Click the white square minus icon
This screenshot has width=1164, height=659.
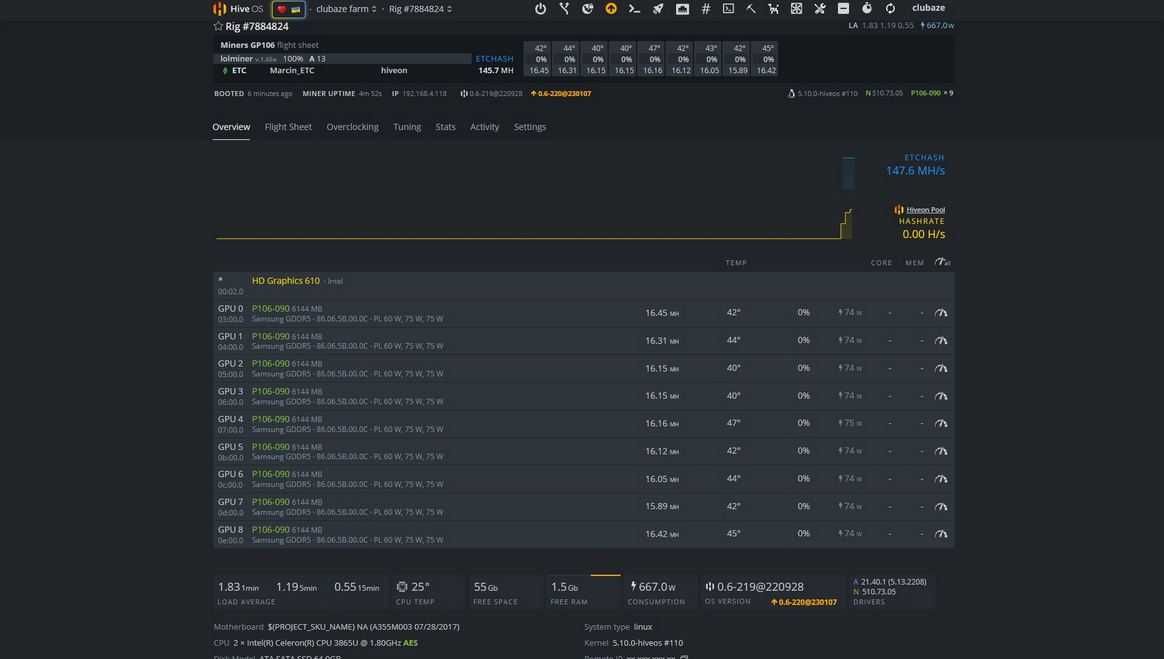click(x=843, y=9)
